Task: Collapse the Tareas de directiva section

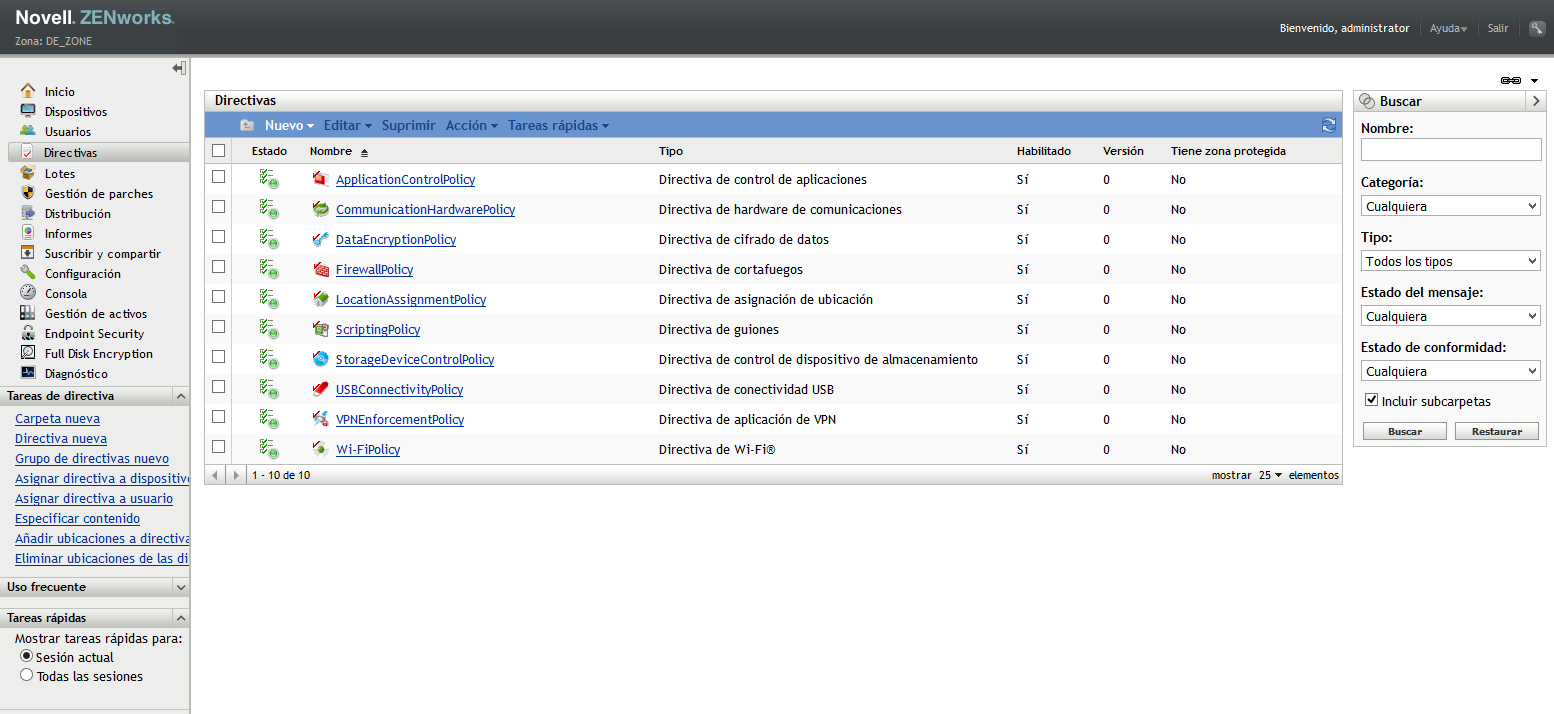Action: point(180,396)
